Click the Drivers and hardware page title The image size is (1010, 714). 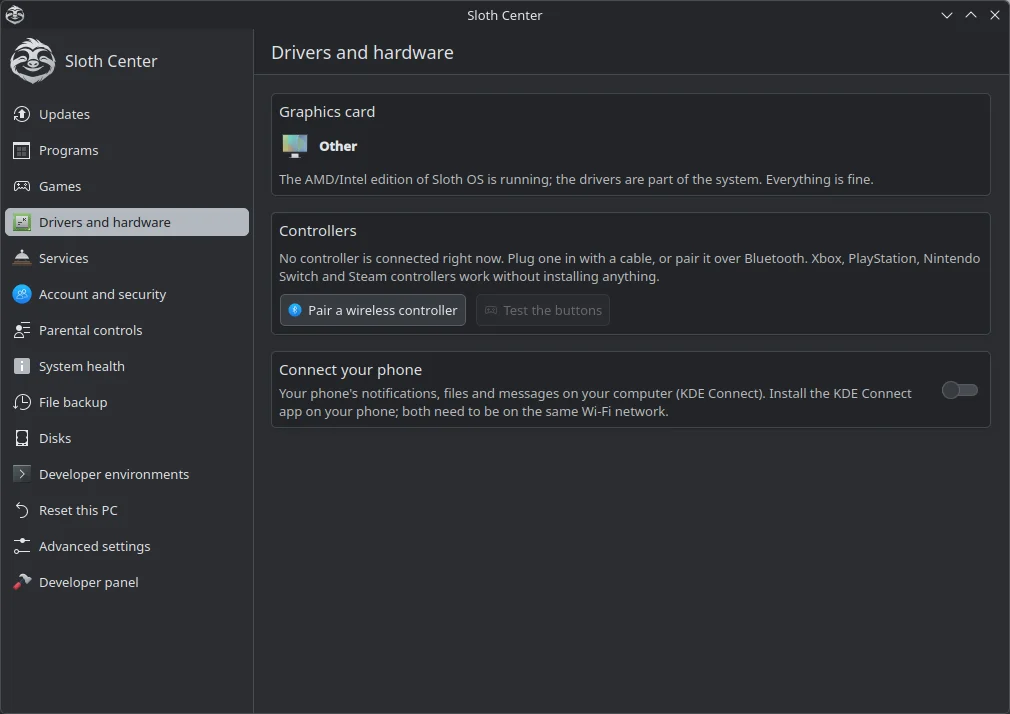pos(363,52)
